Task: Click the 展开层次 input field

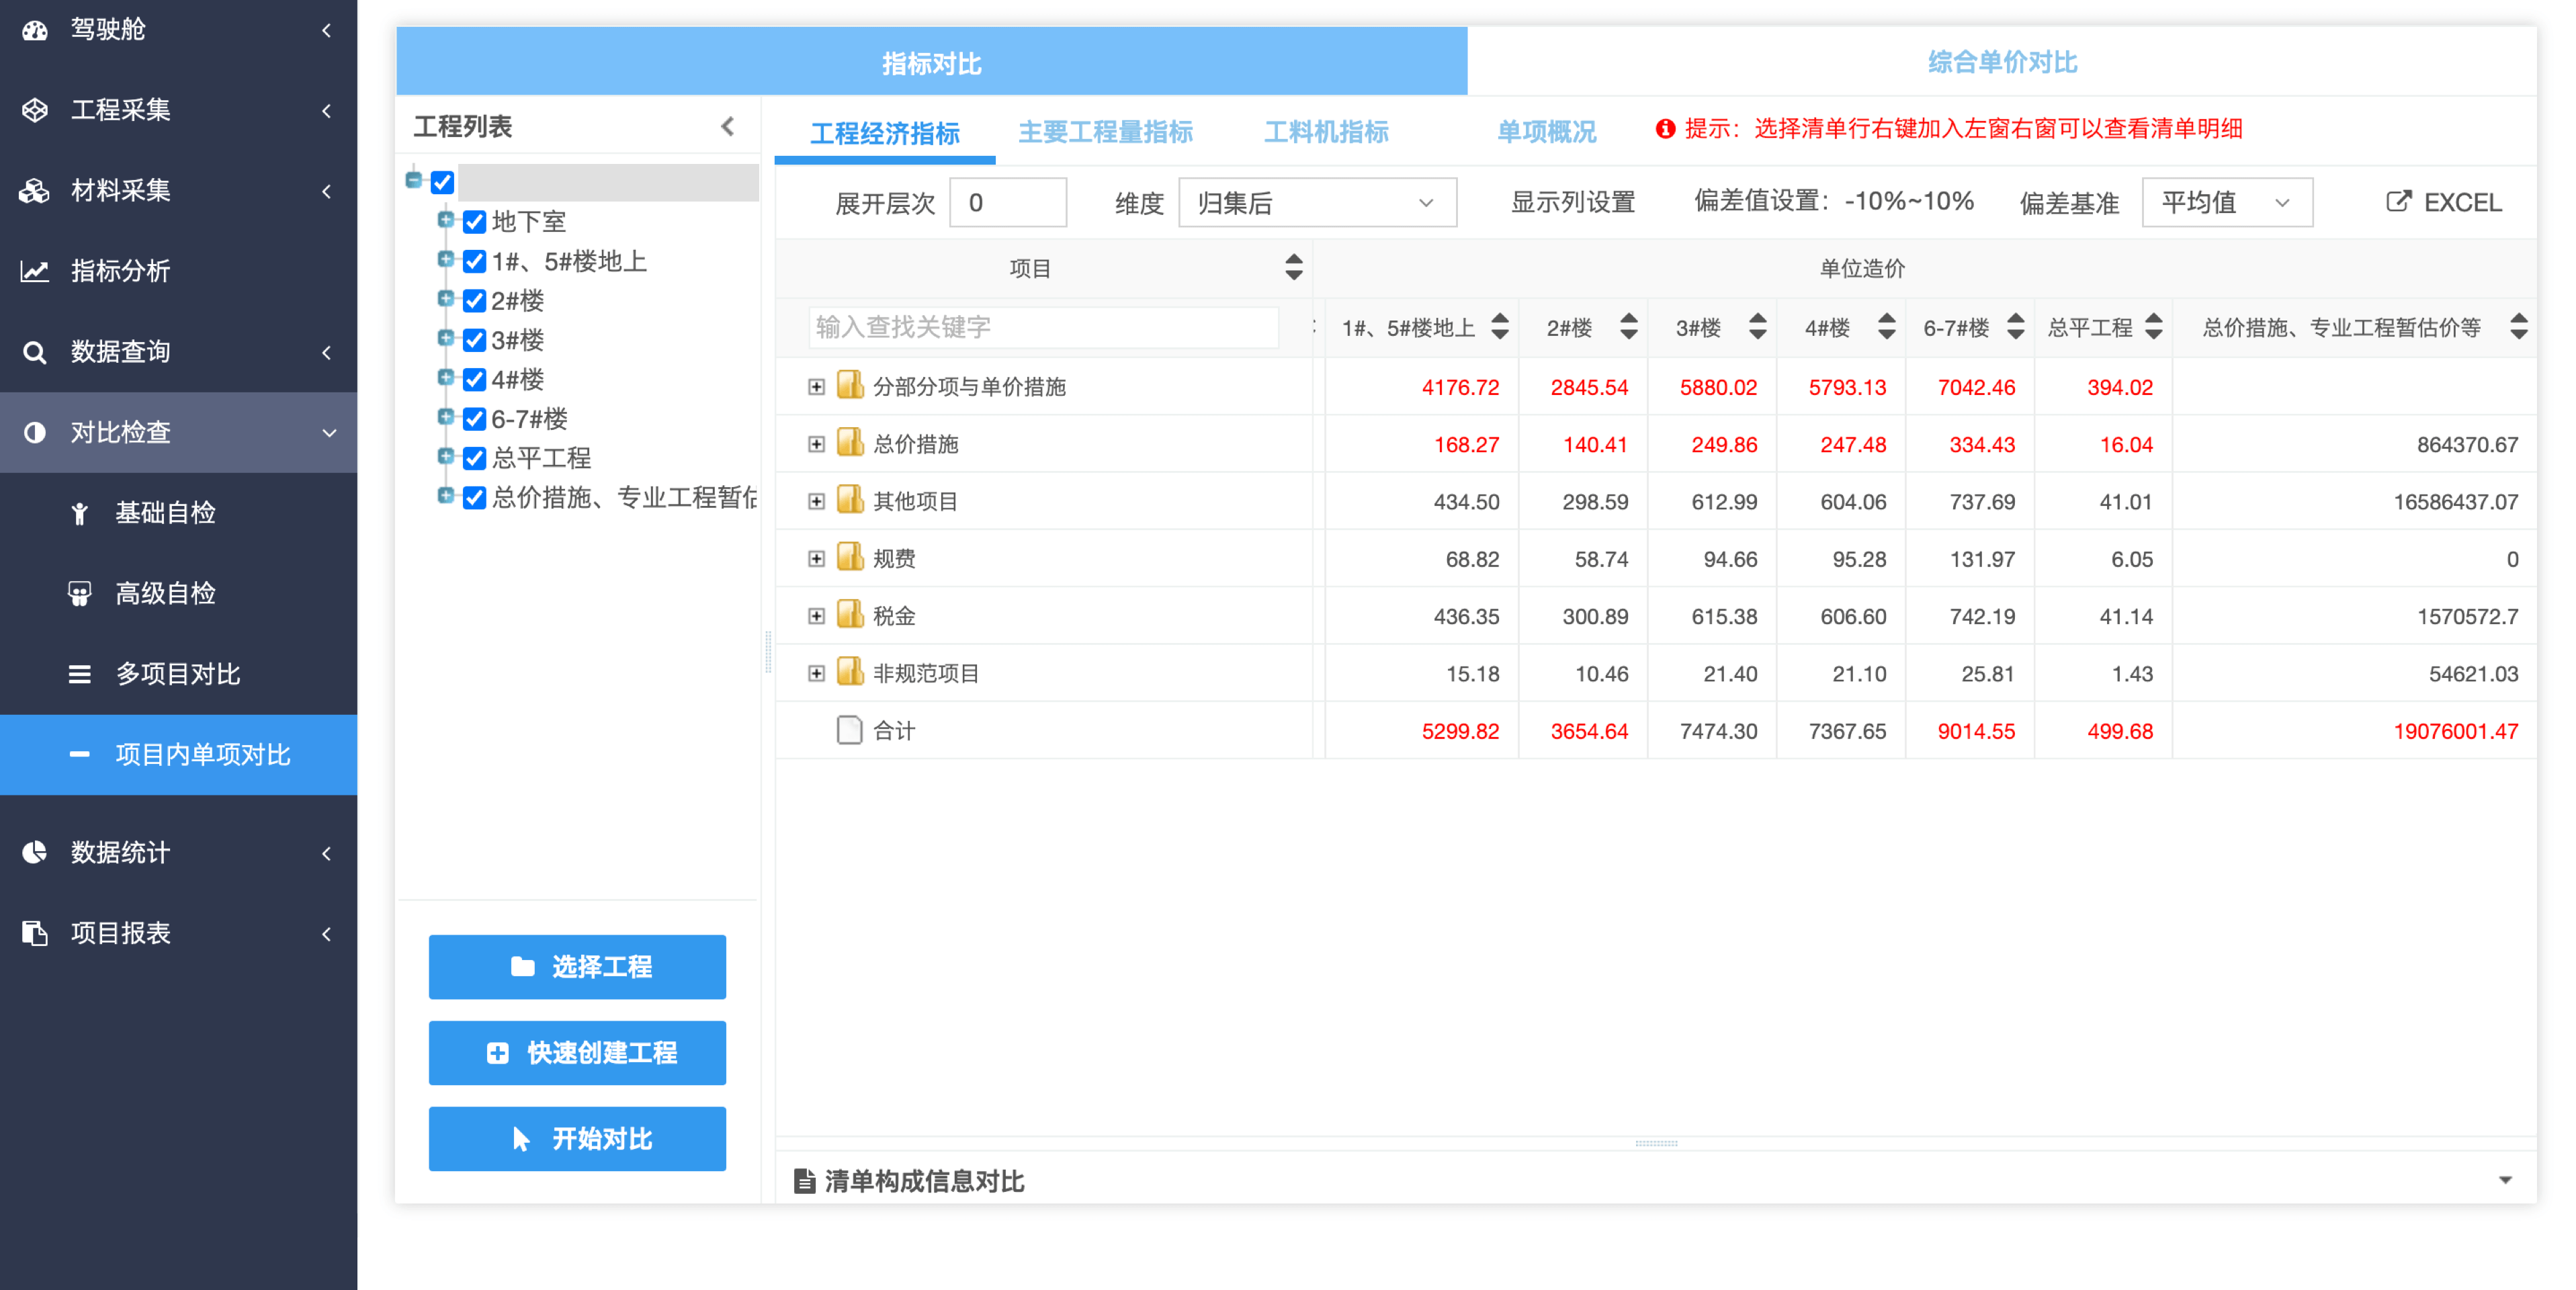Action: tap(1007, 203)
